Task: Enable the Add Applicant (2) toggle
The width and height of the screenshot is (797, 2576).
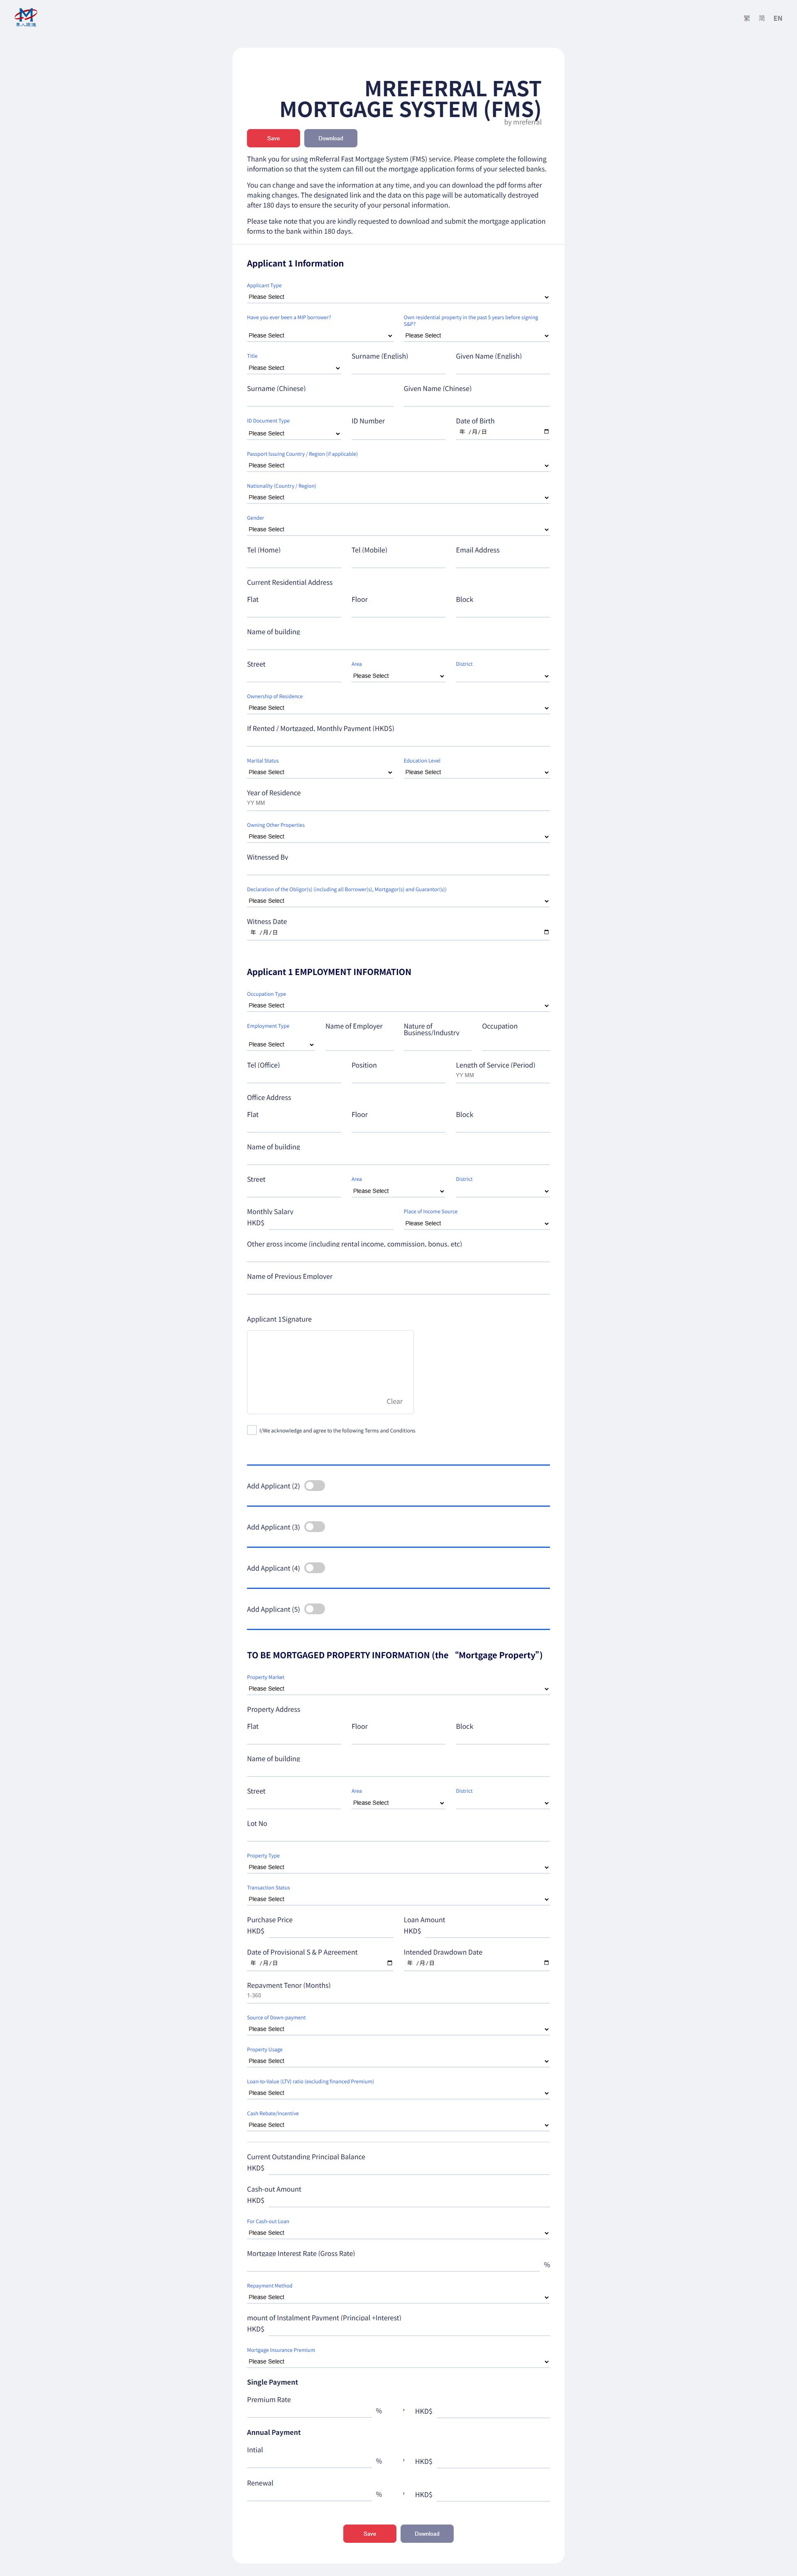Action: point(314,1486)
